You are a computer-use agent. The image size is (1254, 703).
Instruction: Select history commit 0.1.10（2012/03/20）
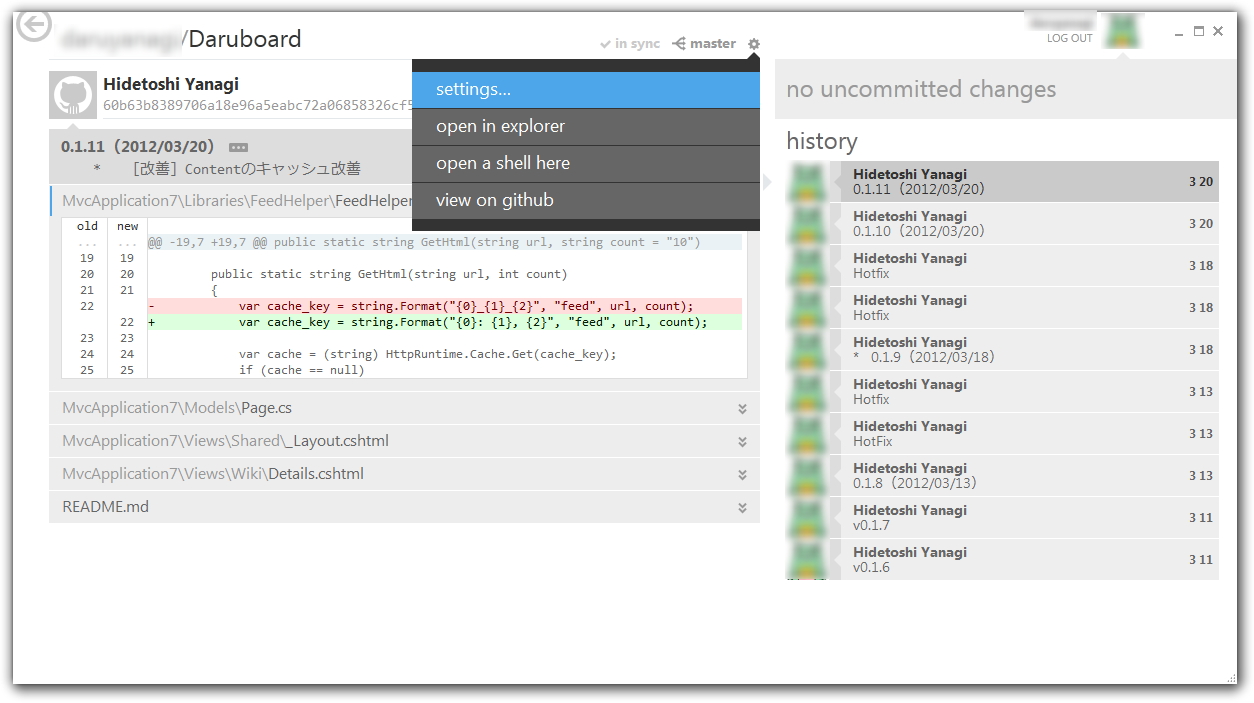coord(1003,224)
